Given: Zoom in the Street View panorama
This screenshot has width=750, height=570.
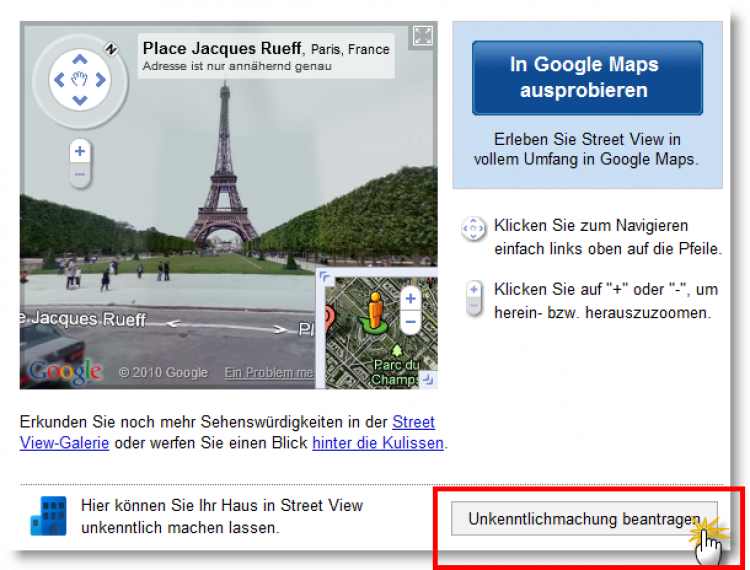Looking at the screenshot, I should coord(80,152).
